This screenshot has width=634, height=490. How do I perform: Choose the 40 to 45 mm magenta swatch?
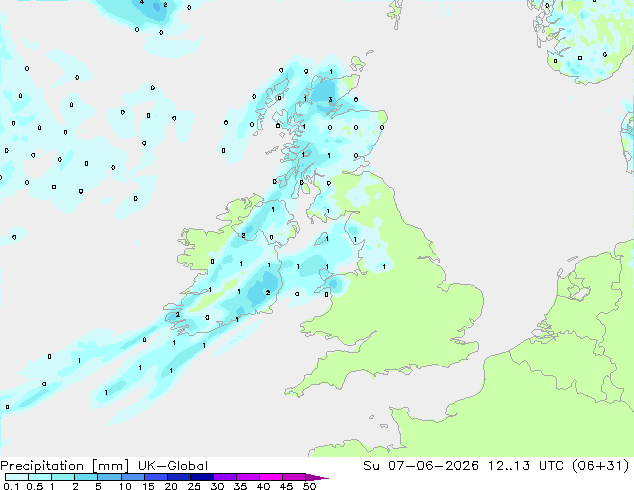point(271,477)
